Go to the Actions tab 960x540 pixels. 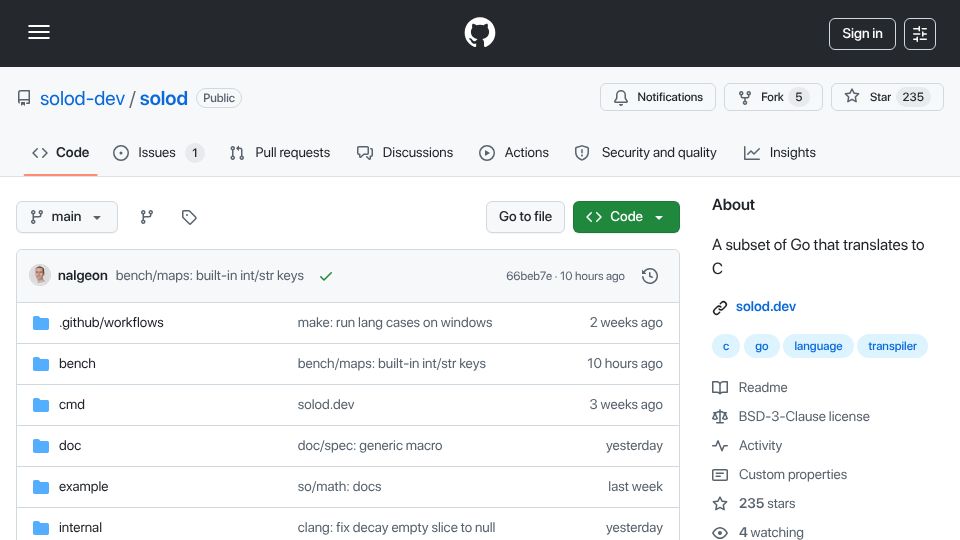coord(514,152)
